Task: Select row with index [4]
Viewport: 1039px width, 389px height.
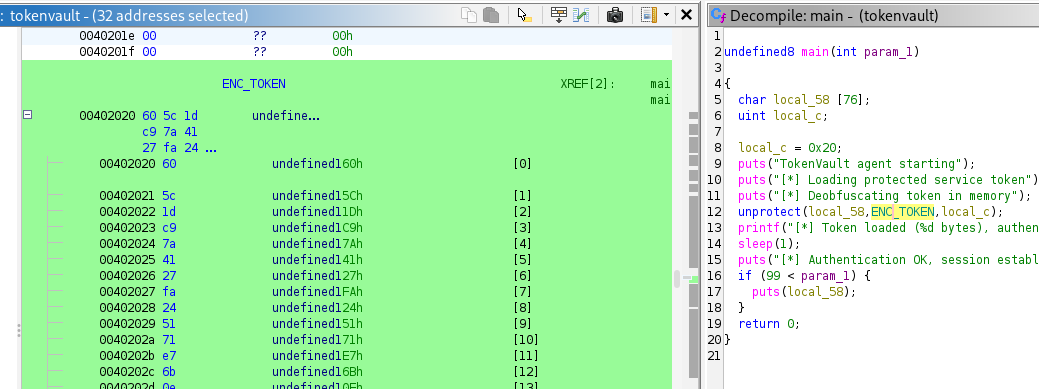Action: (x=347, y=244)
